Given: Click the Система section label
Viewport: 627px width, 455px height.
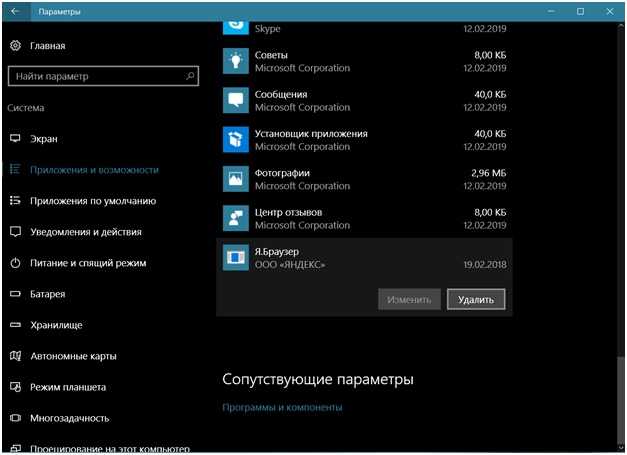Looking at the screenshot, I should coord(26,108).
